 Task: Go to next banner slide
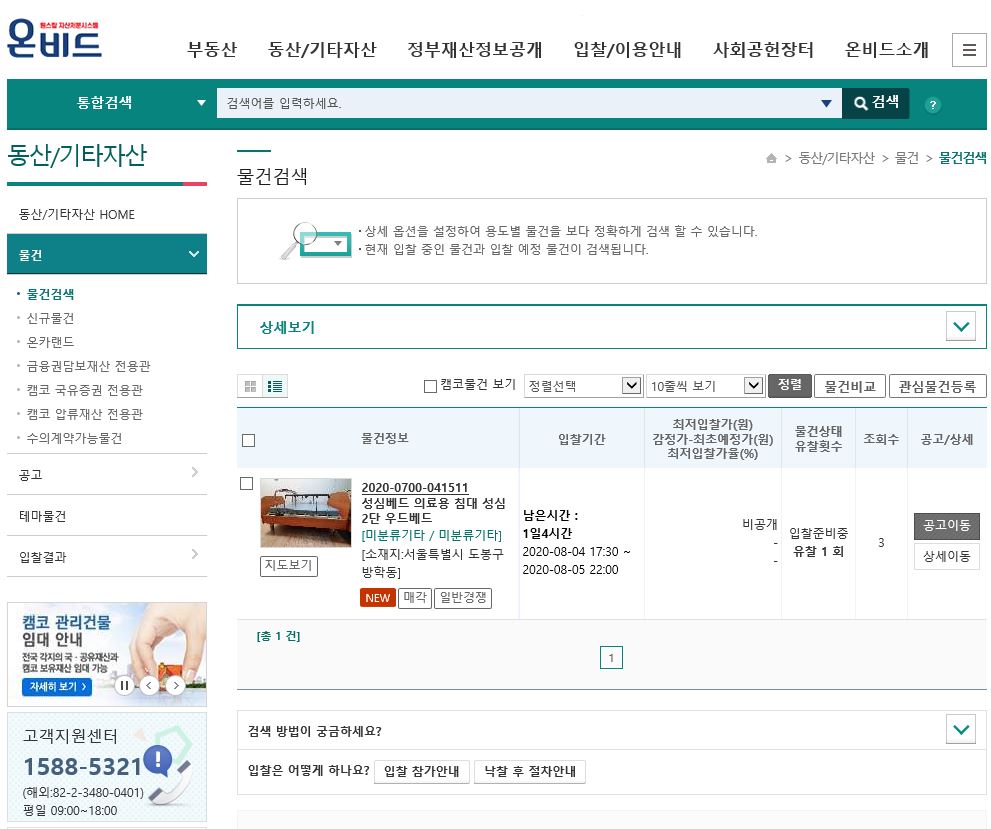(x=175, y=685)
